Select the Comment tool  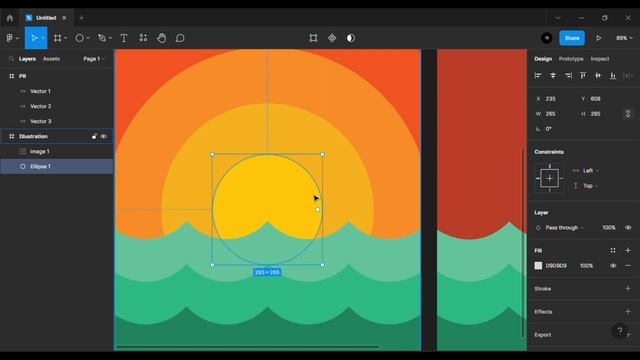180,38
